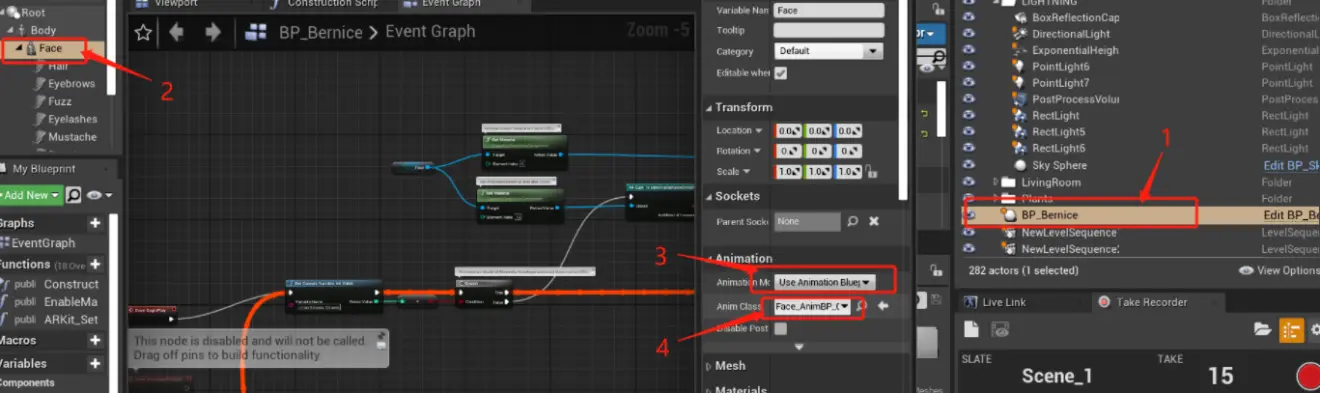Screen dimensions: 1320x393
Task: Toggle visibility of BP_Bernice actor
Action: pyautogui.click(x=968, y=215)
